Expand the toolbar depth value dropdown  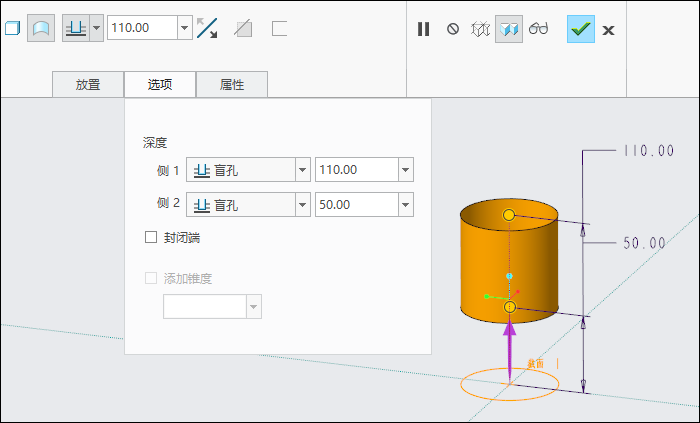184,28
